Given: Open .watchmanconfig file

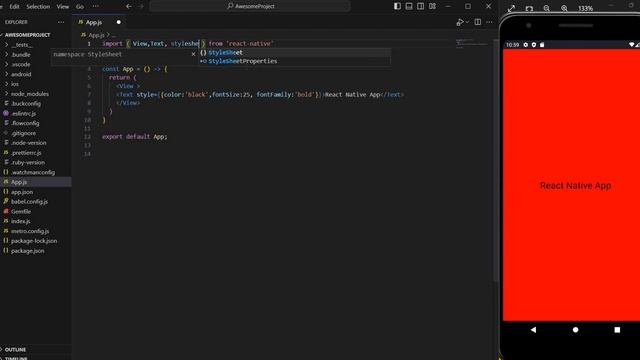Looking at the screenshot, I should pos(33,172).
